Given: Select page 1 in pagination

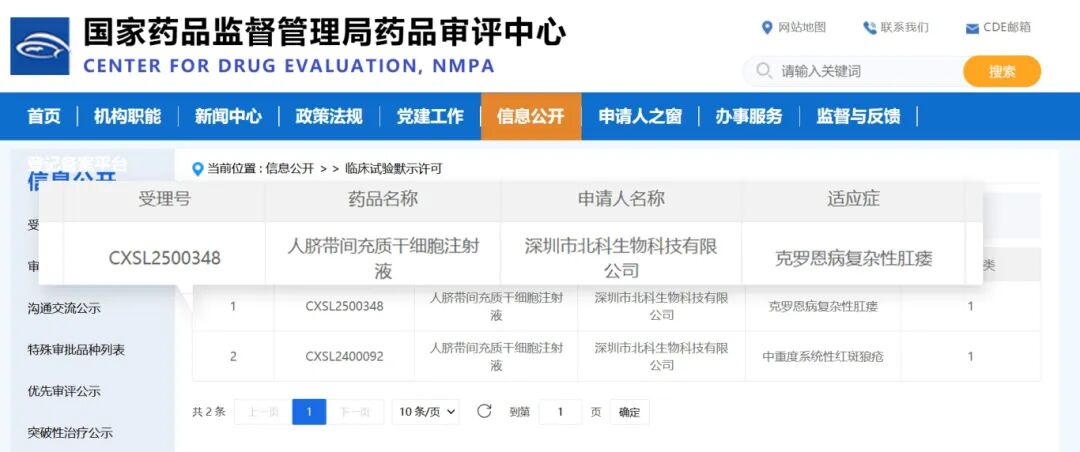Looking at the screenshot, I should 309,411.
